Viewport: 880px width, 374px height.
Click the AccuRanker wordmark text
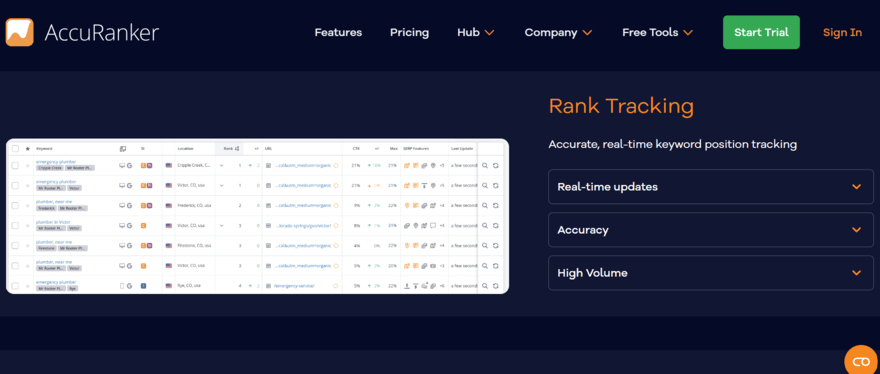(102, 33)
